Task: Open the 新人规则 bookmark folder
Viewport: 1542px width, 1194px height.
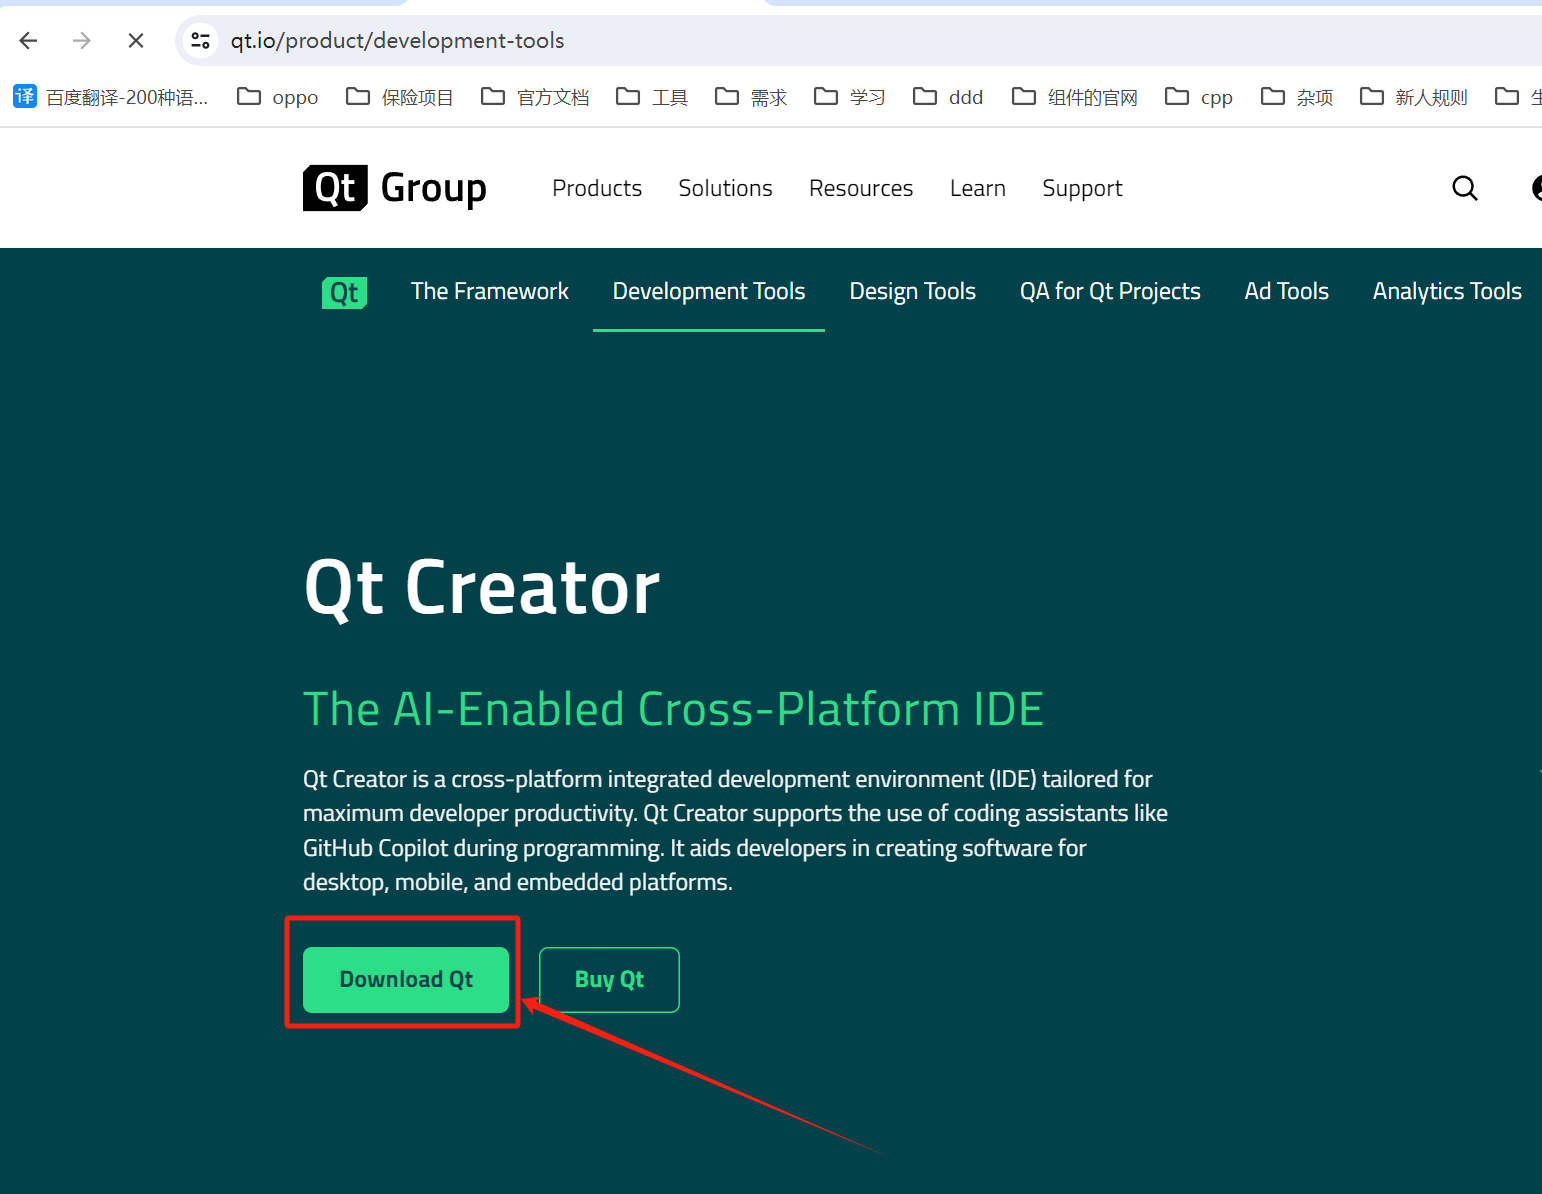Action: tap(1413, 97)
